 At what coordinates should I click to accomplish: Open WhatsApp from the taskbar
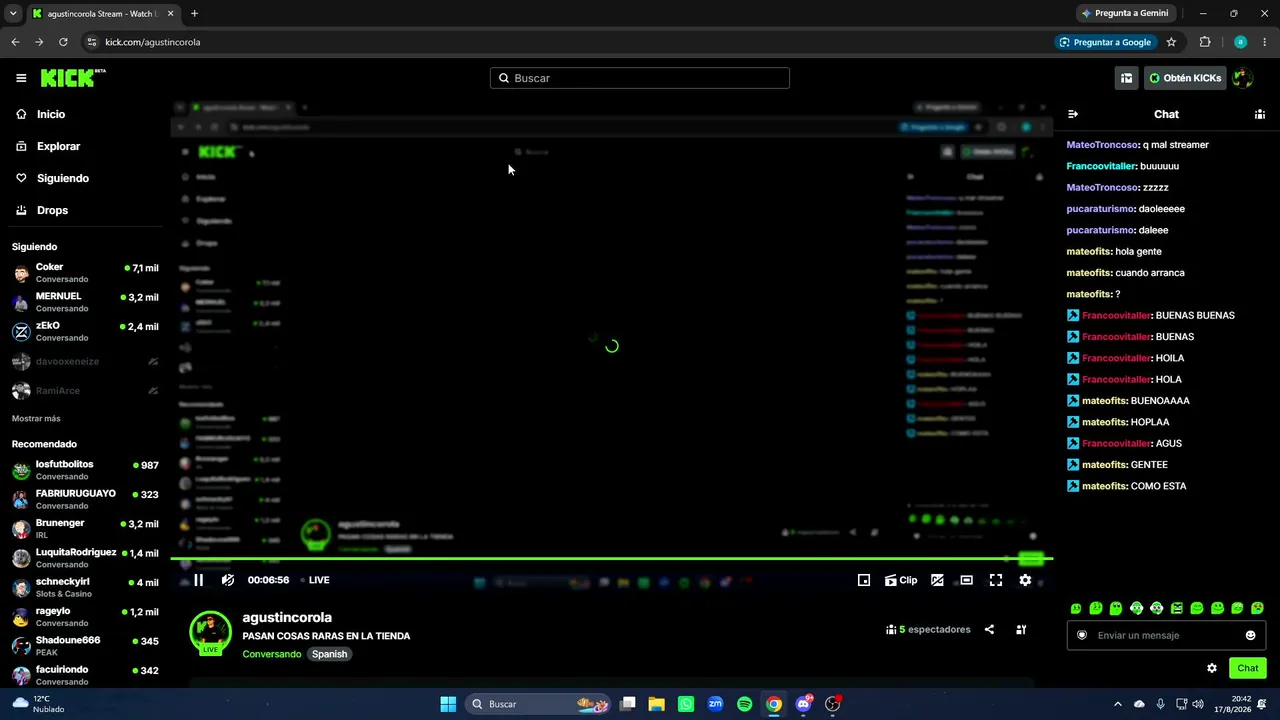(x=686, y=704)
